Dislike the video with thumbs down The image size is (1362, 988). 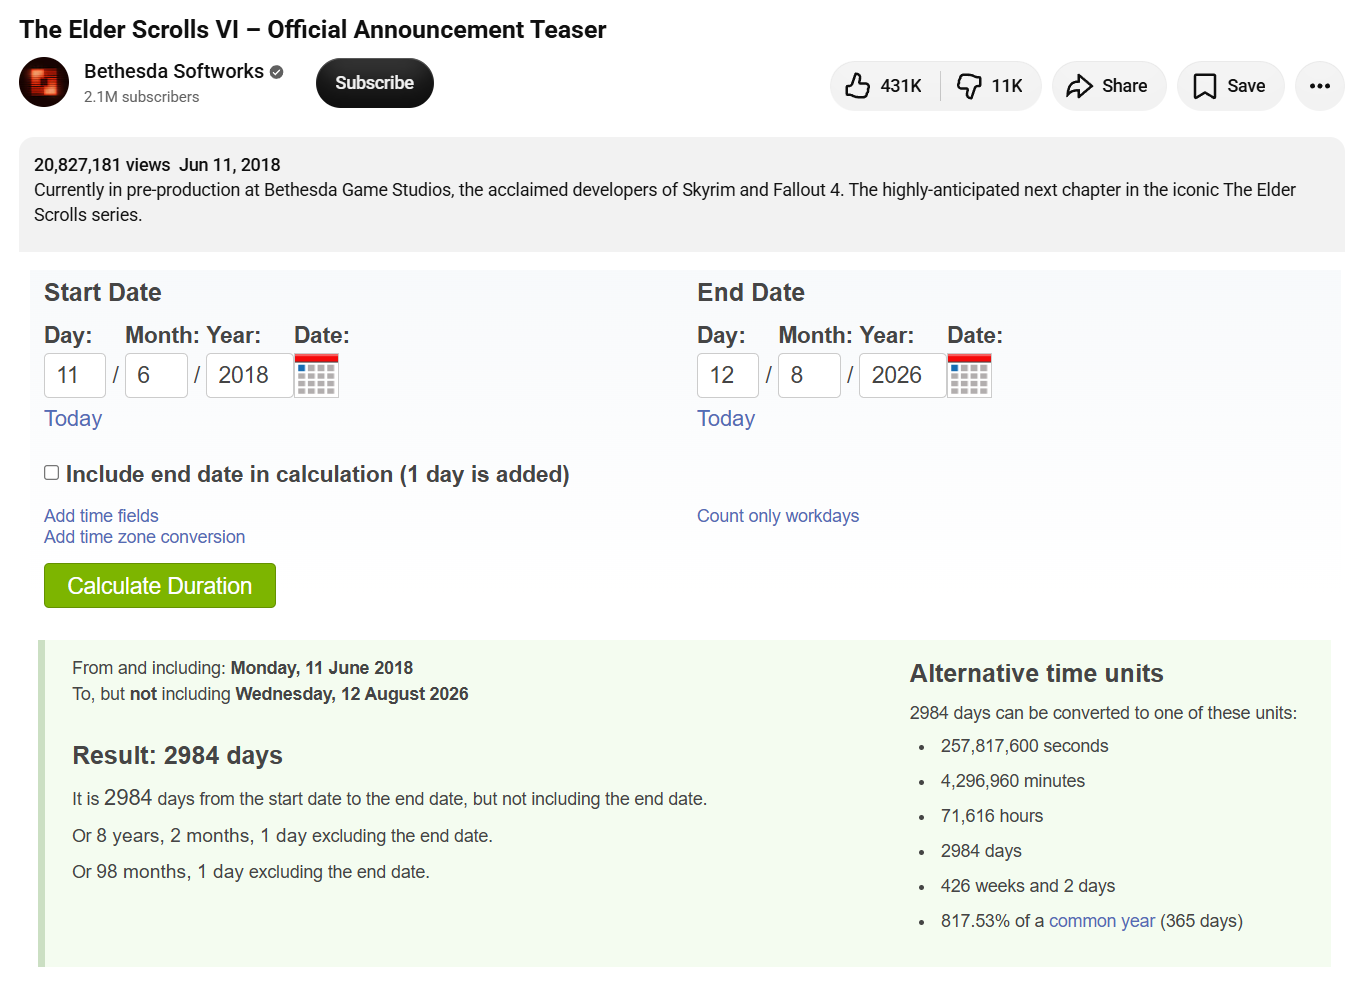coord(990,86)
